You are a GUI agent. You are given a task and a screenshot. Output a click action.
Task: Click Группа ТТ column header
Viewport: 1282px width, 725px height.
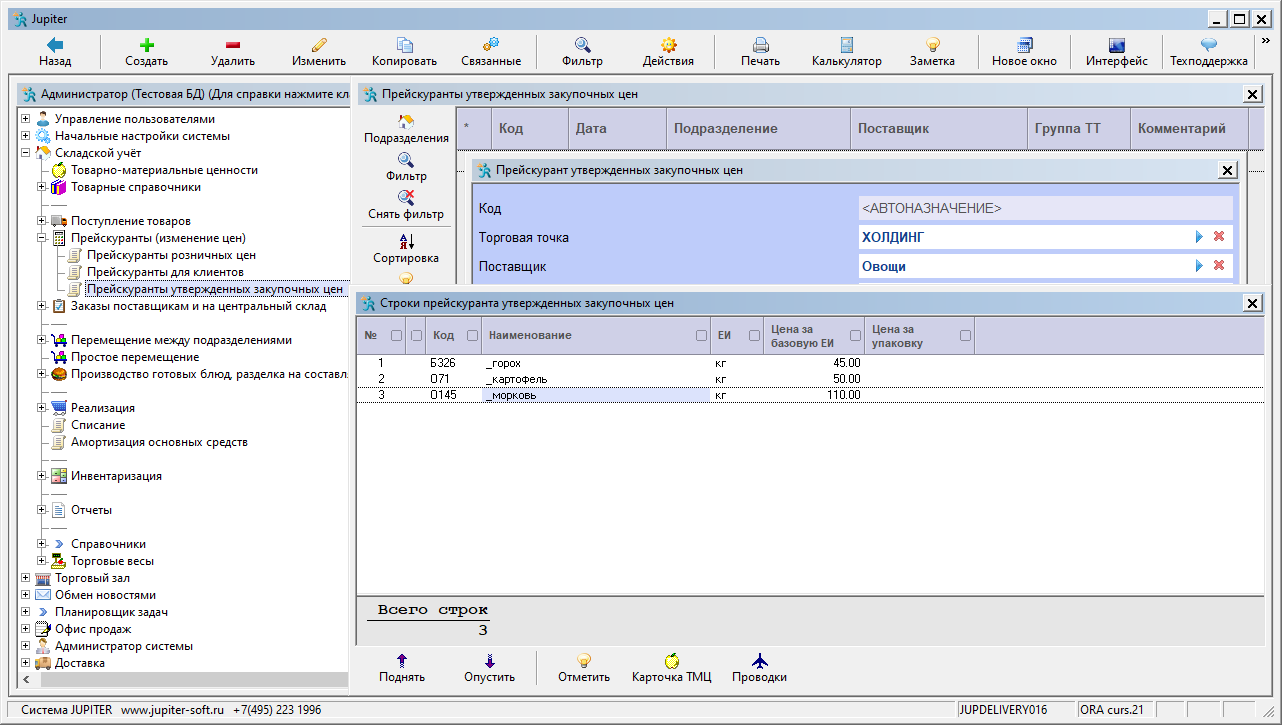pyautogui.click(x=1078, y=129)
